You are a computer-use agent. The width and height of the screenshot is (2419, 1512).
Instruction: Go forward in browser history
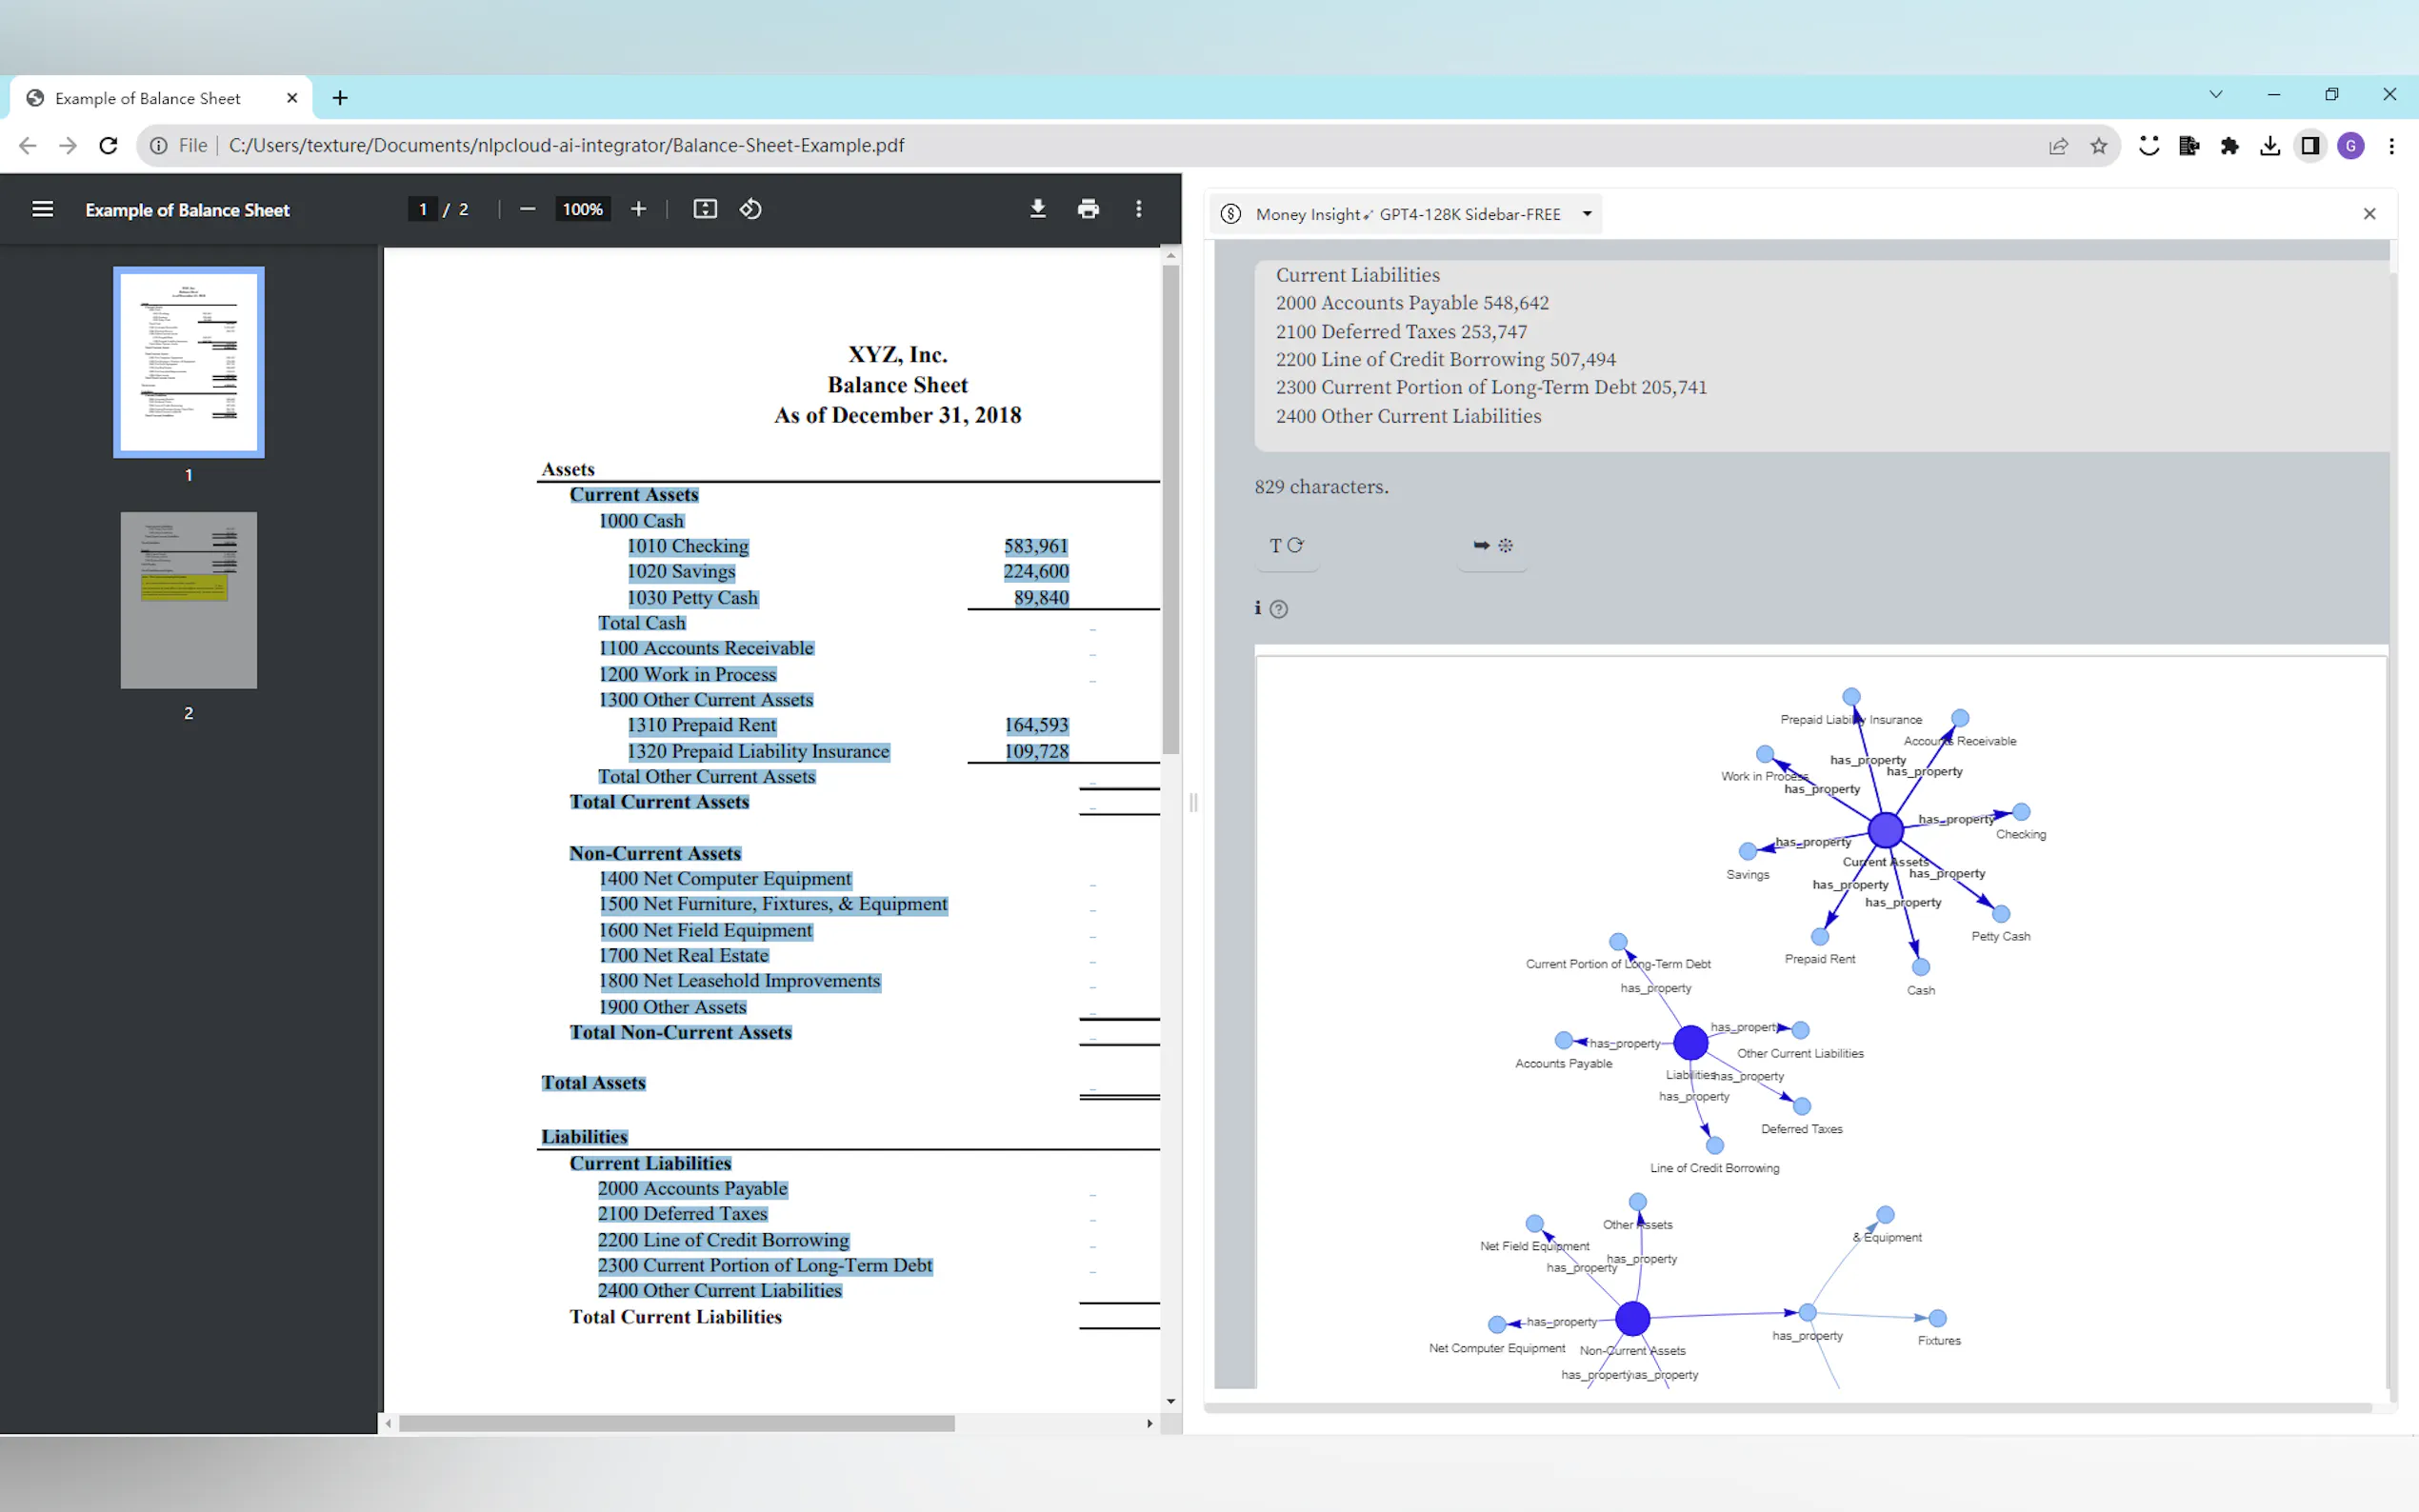pos(67,146)
